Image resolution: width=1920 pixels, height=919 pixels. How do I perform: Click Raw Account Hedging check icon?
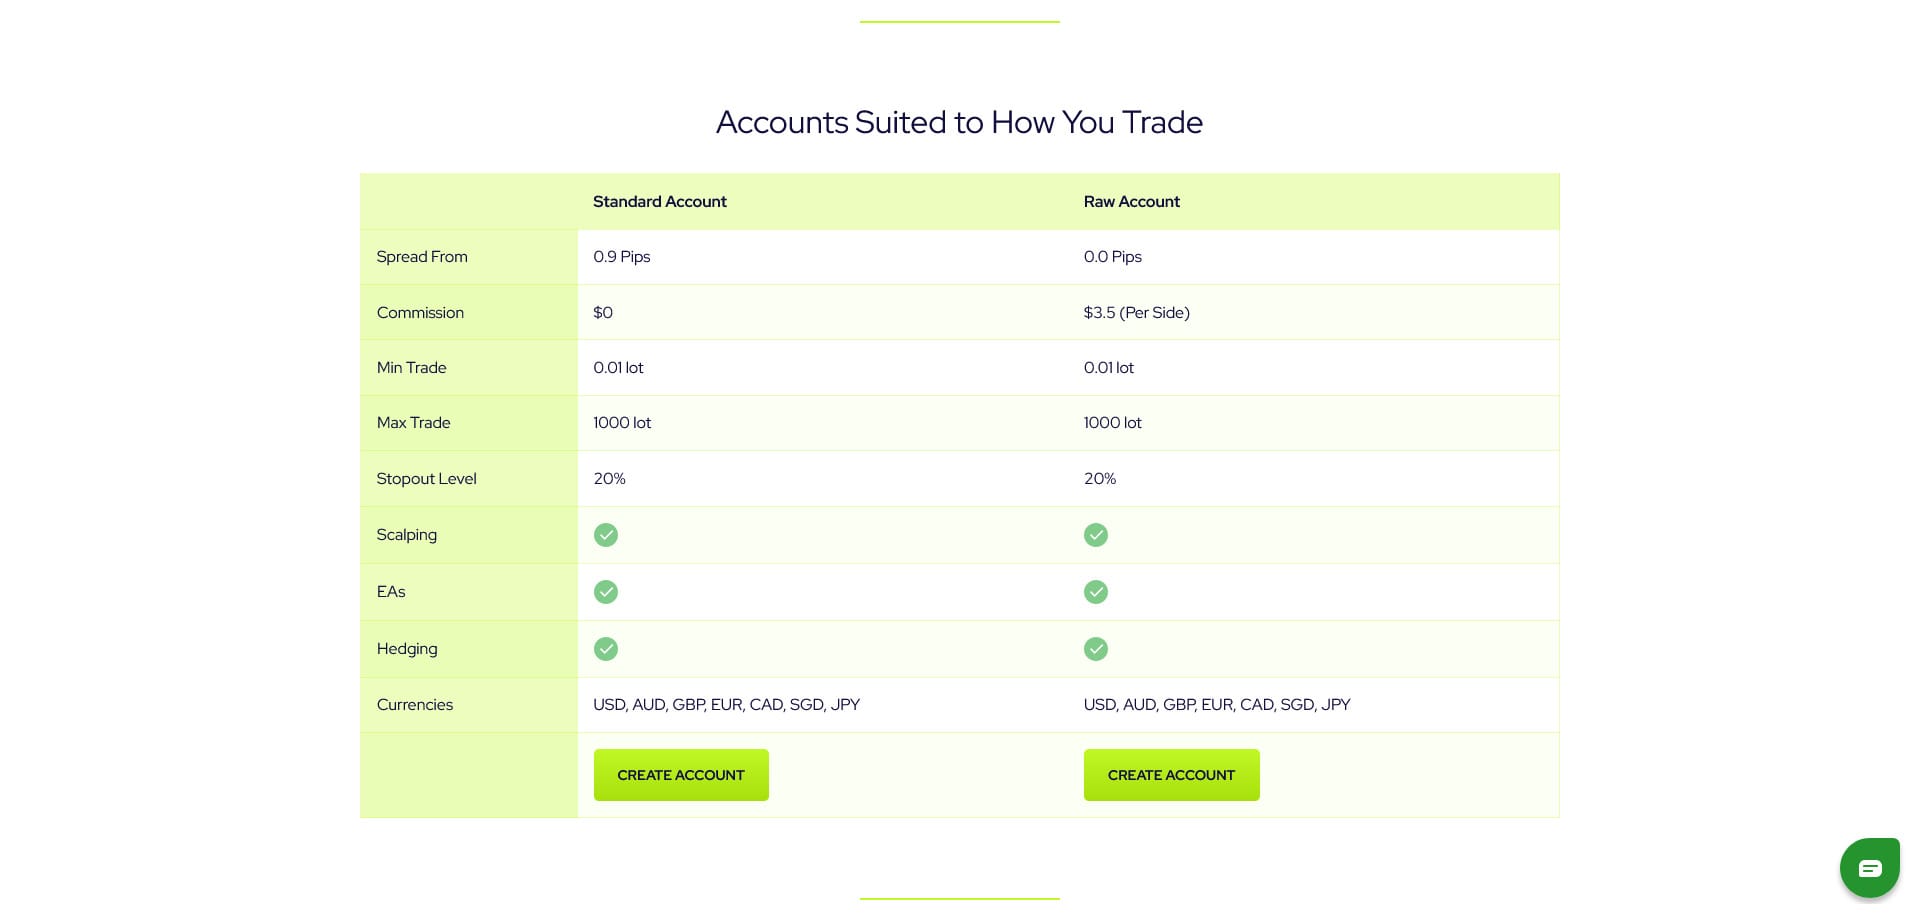[1096, 649]
